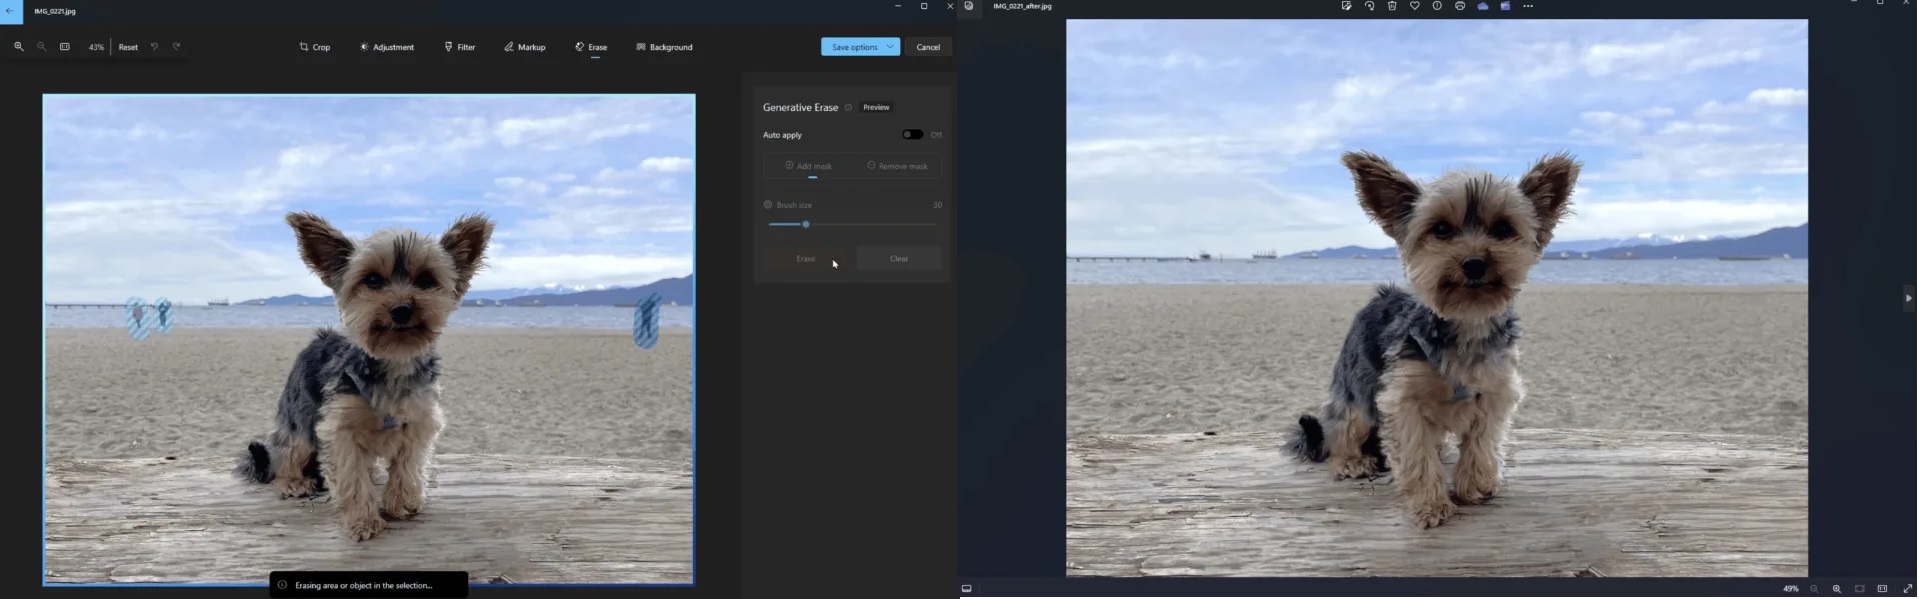1919x599 pixels.
Task: Click the Brush size slider handle
Action: click(806, 225)
